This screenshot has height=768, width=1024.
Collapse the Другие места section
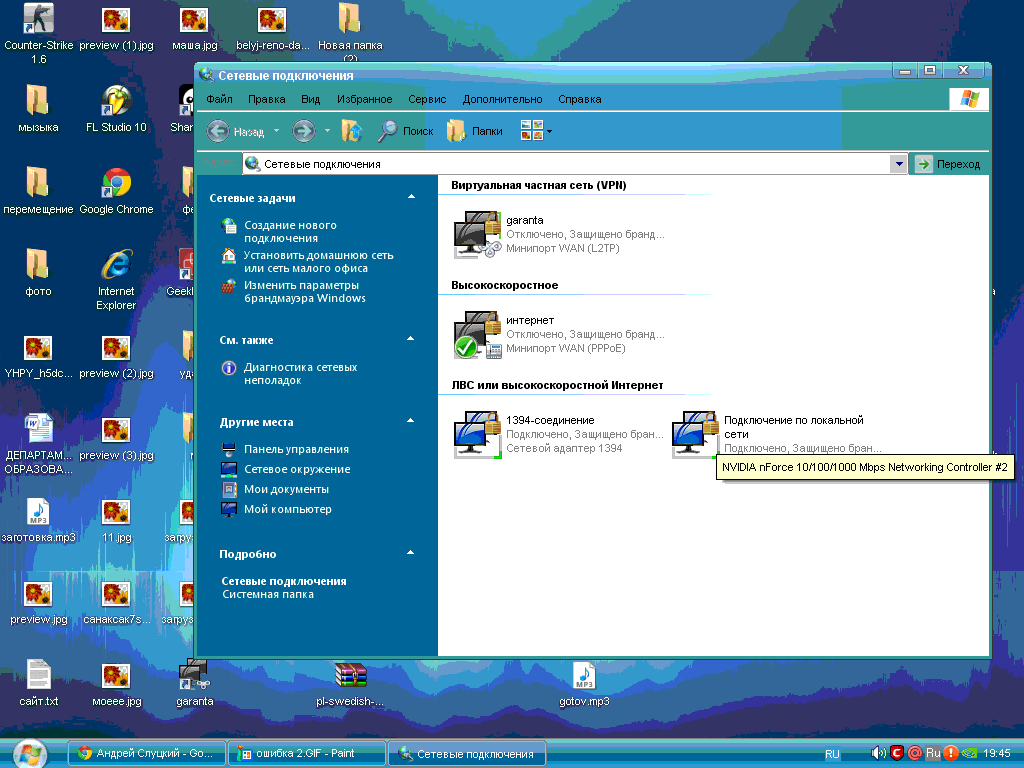[x=411, y=422]
